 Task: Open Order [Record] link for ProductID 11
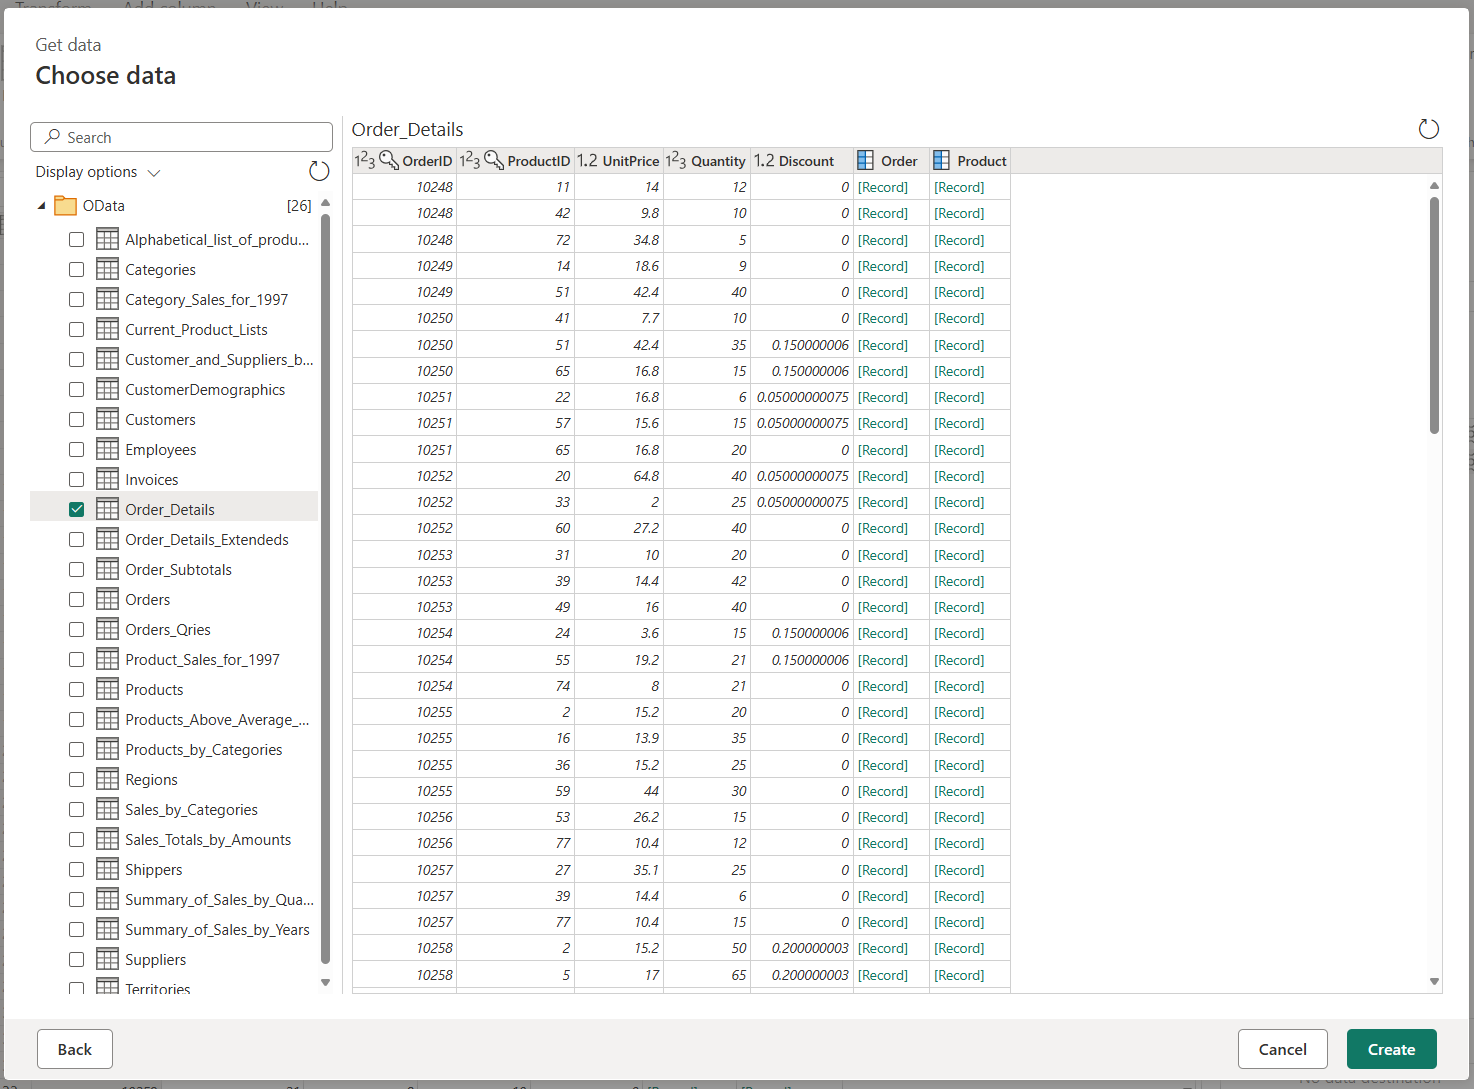click(883, 187)
